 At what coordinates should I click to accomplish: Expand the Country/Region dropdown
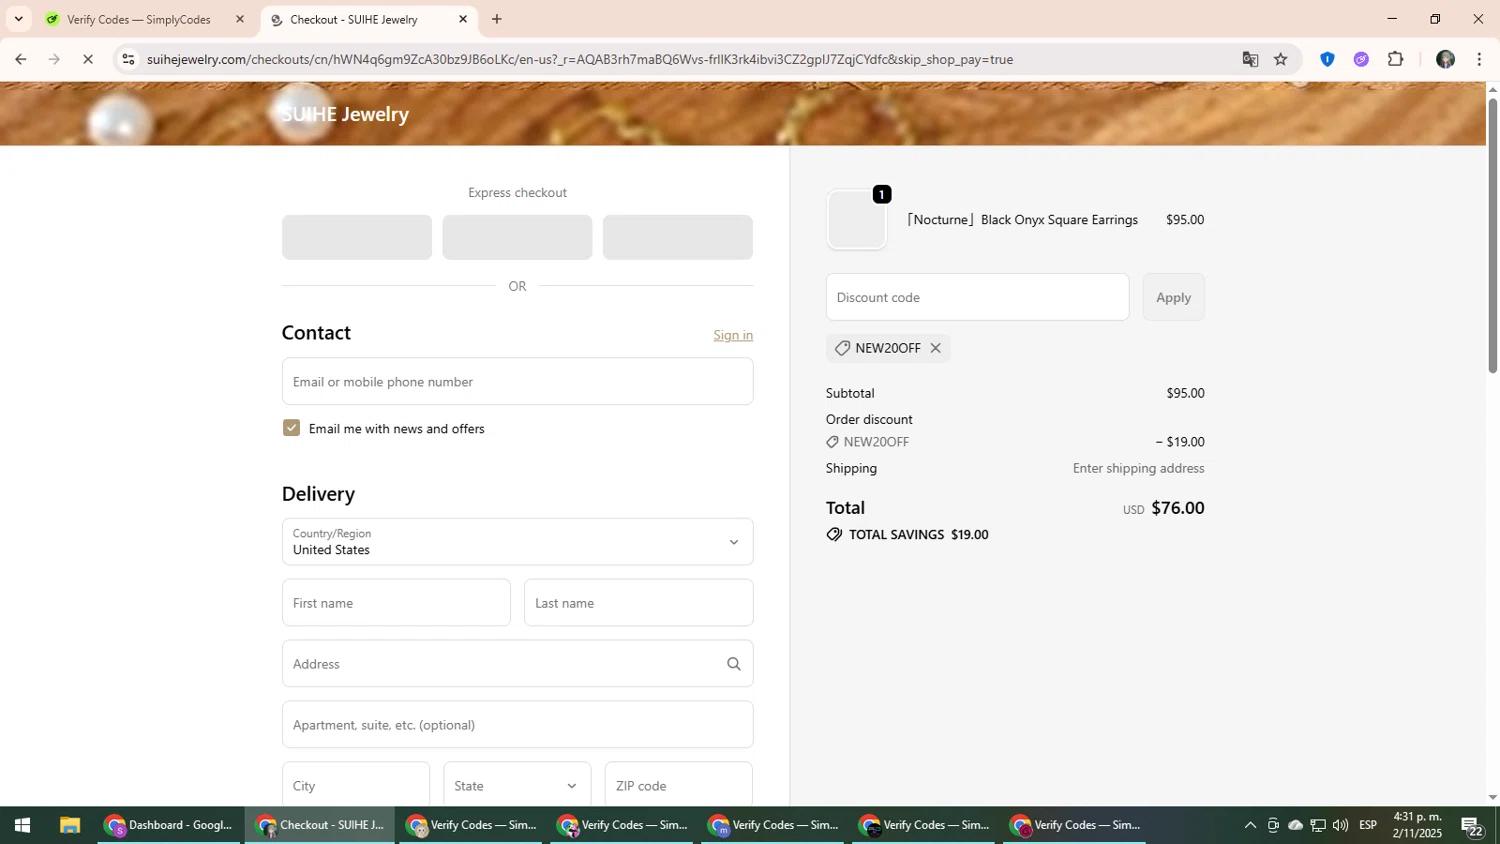(517, 542)
